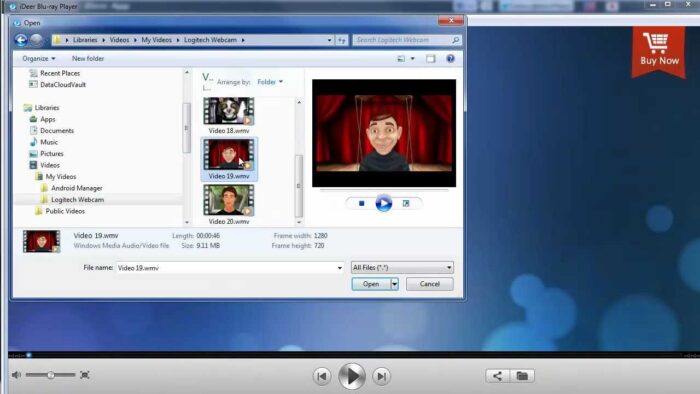Open file using the folder icon button

pos(522,376)
